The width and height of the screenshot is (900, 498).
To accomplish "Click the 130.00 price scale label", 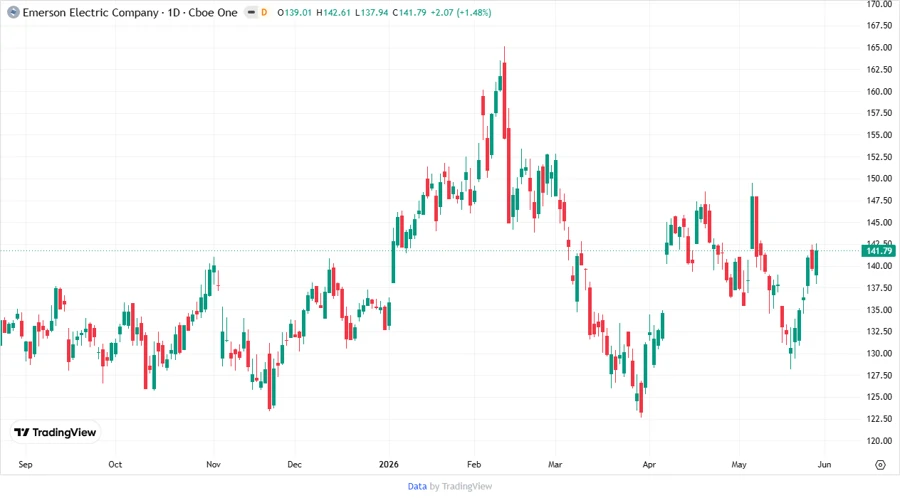I will [879, 353].
